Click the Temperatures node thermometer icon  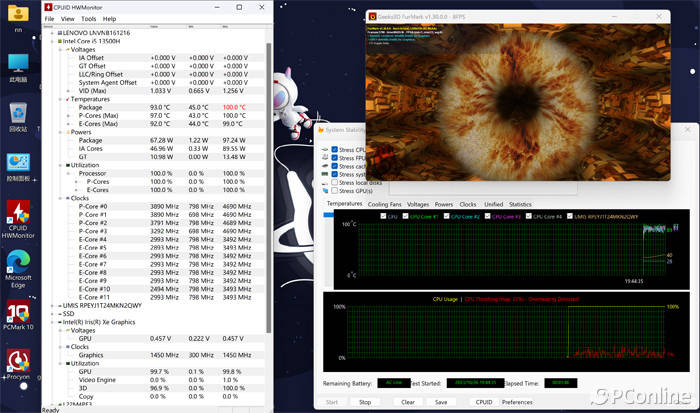[x=68, y=99]
